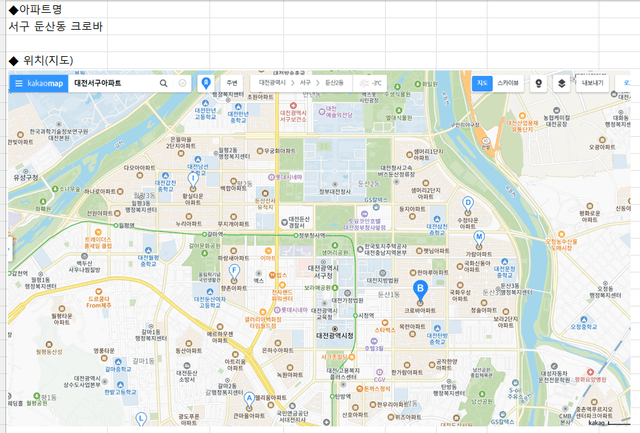Click the 둥지아파트 label on map
The width and height of the screenshot is (640, 433).
click(412, 209)
